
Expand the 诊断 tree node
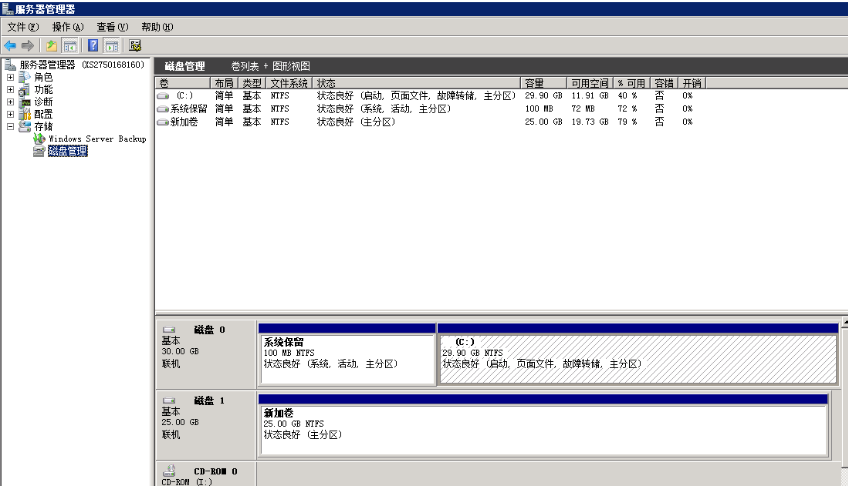pos(10,102)
